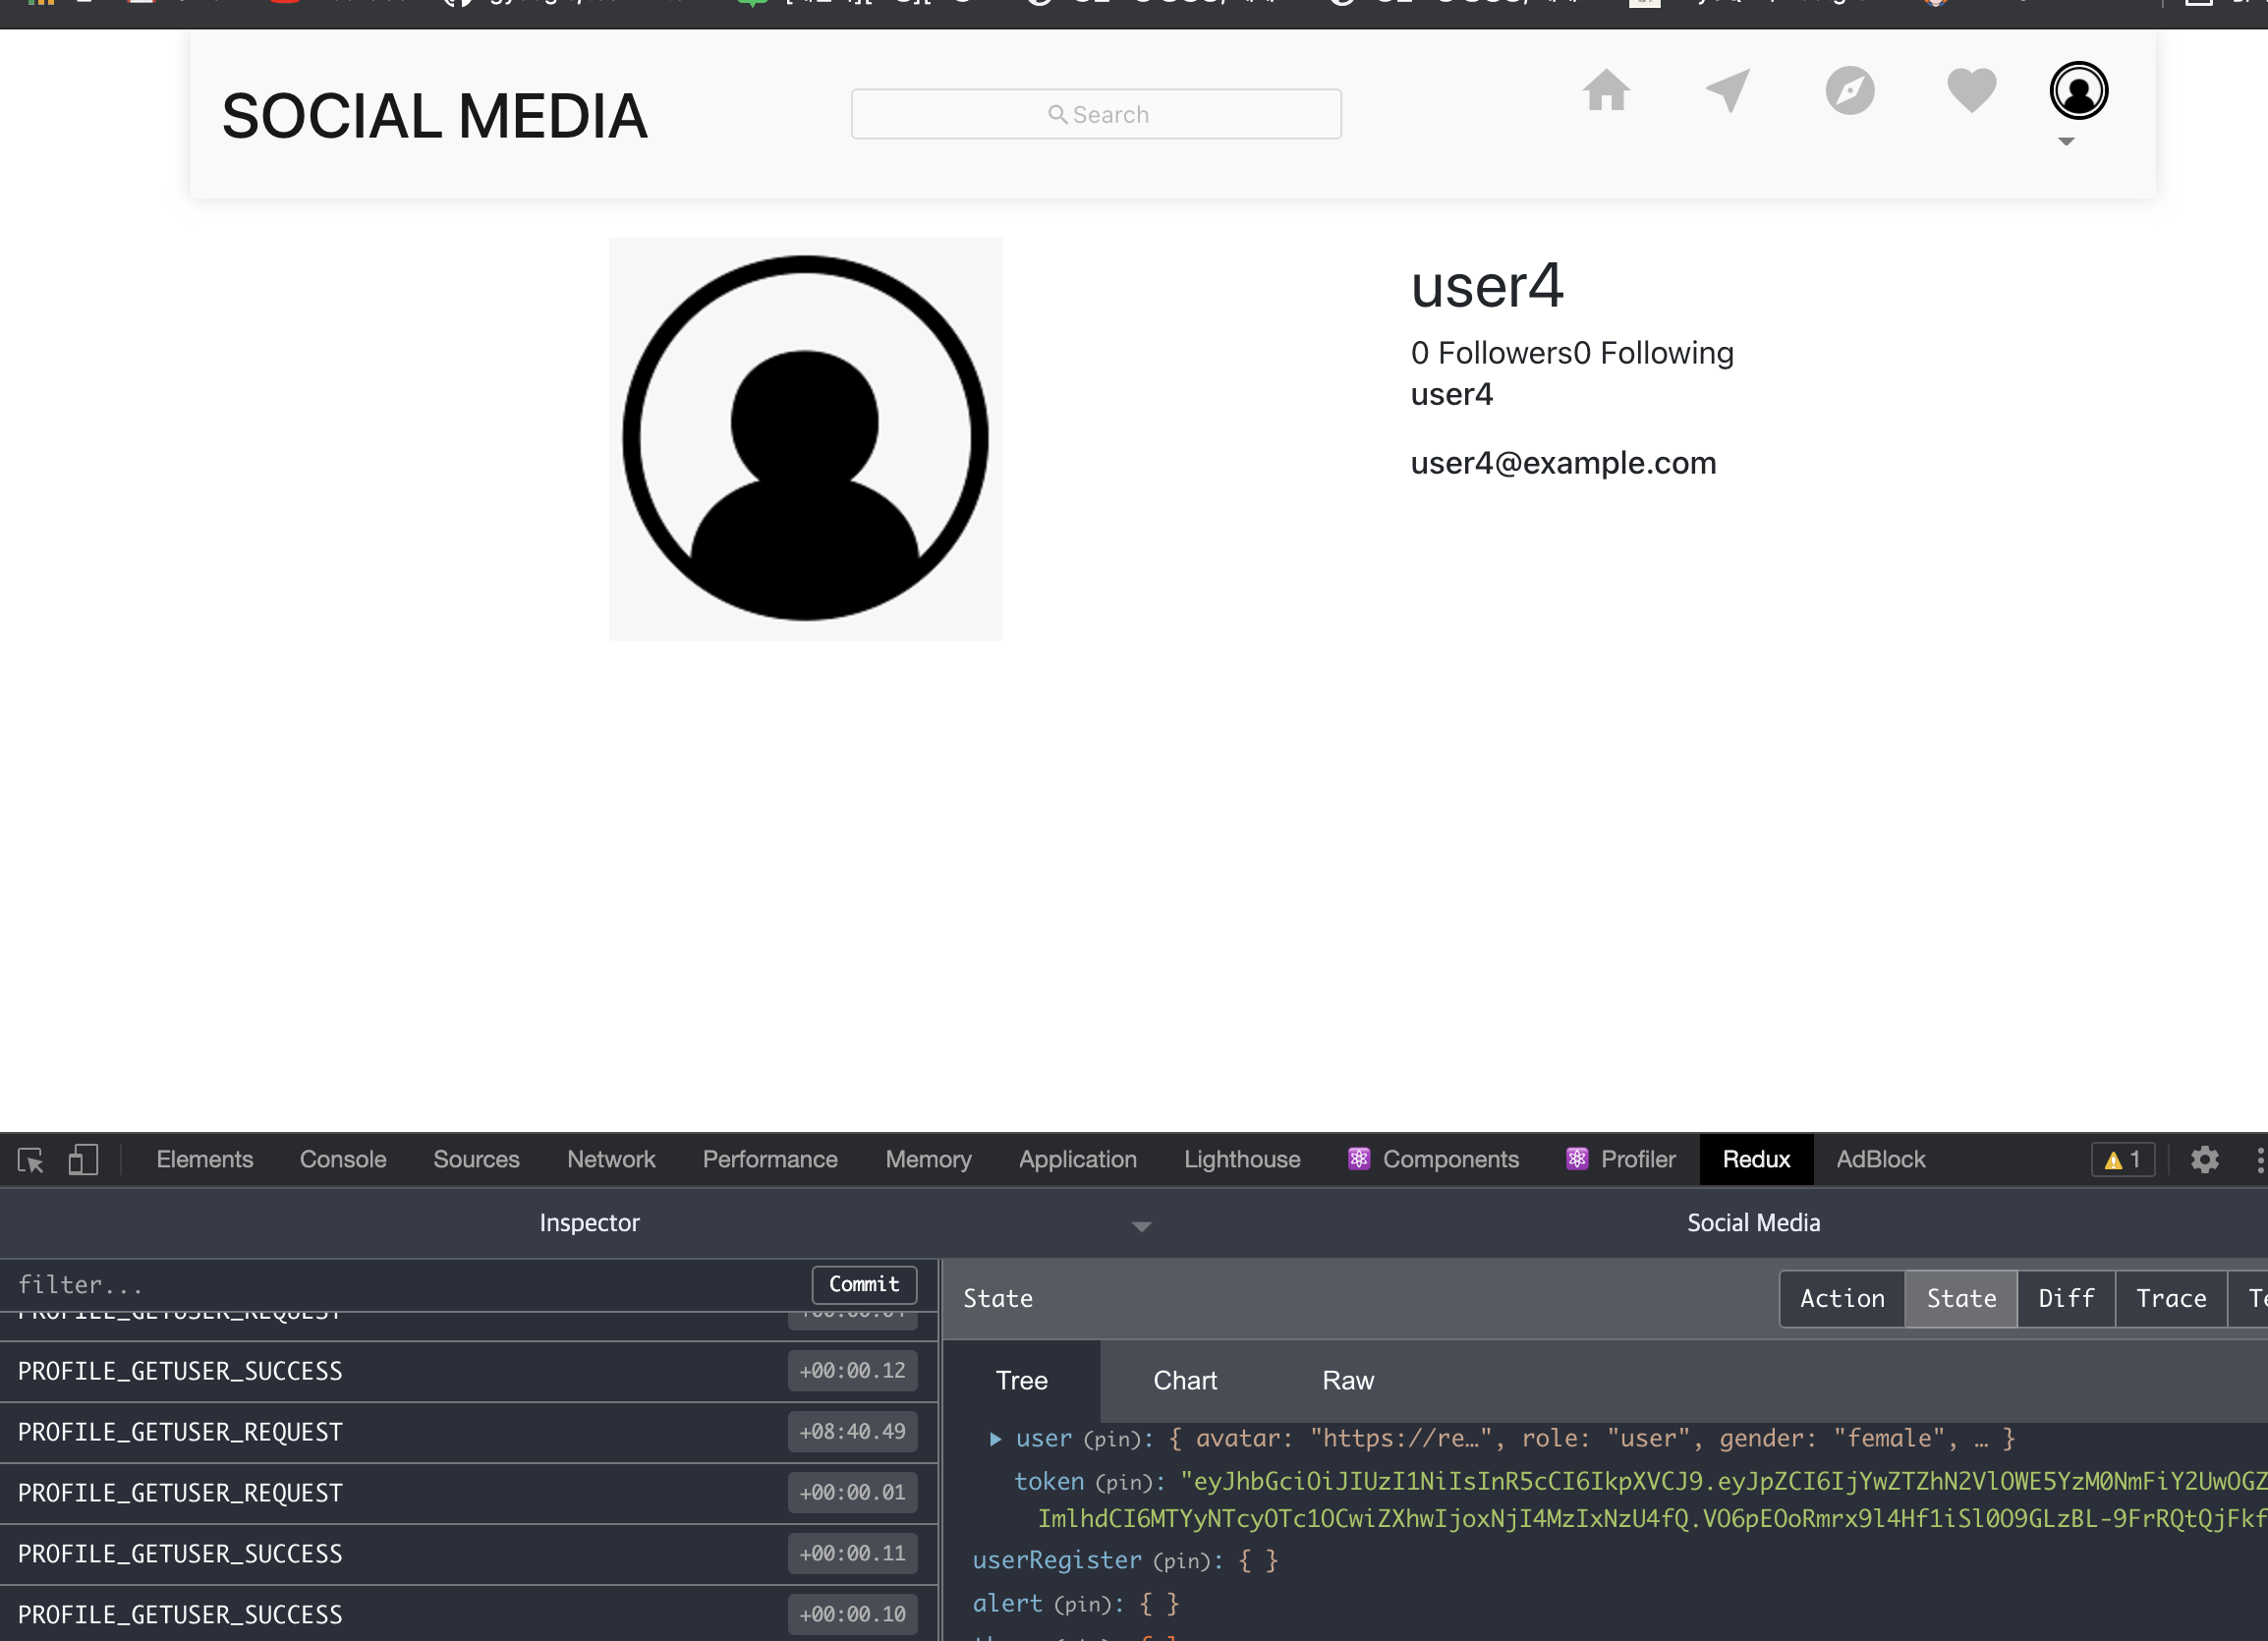Select the Chart tab
This screenshot has width=2268, height=1641.
pyautogui.click(x=1184, y=1381)
